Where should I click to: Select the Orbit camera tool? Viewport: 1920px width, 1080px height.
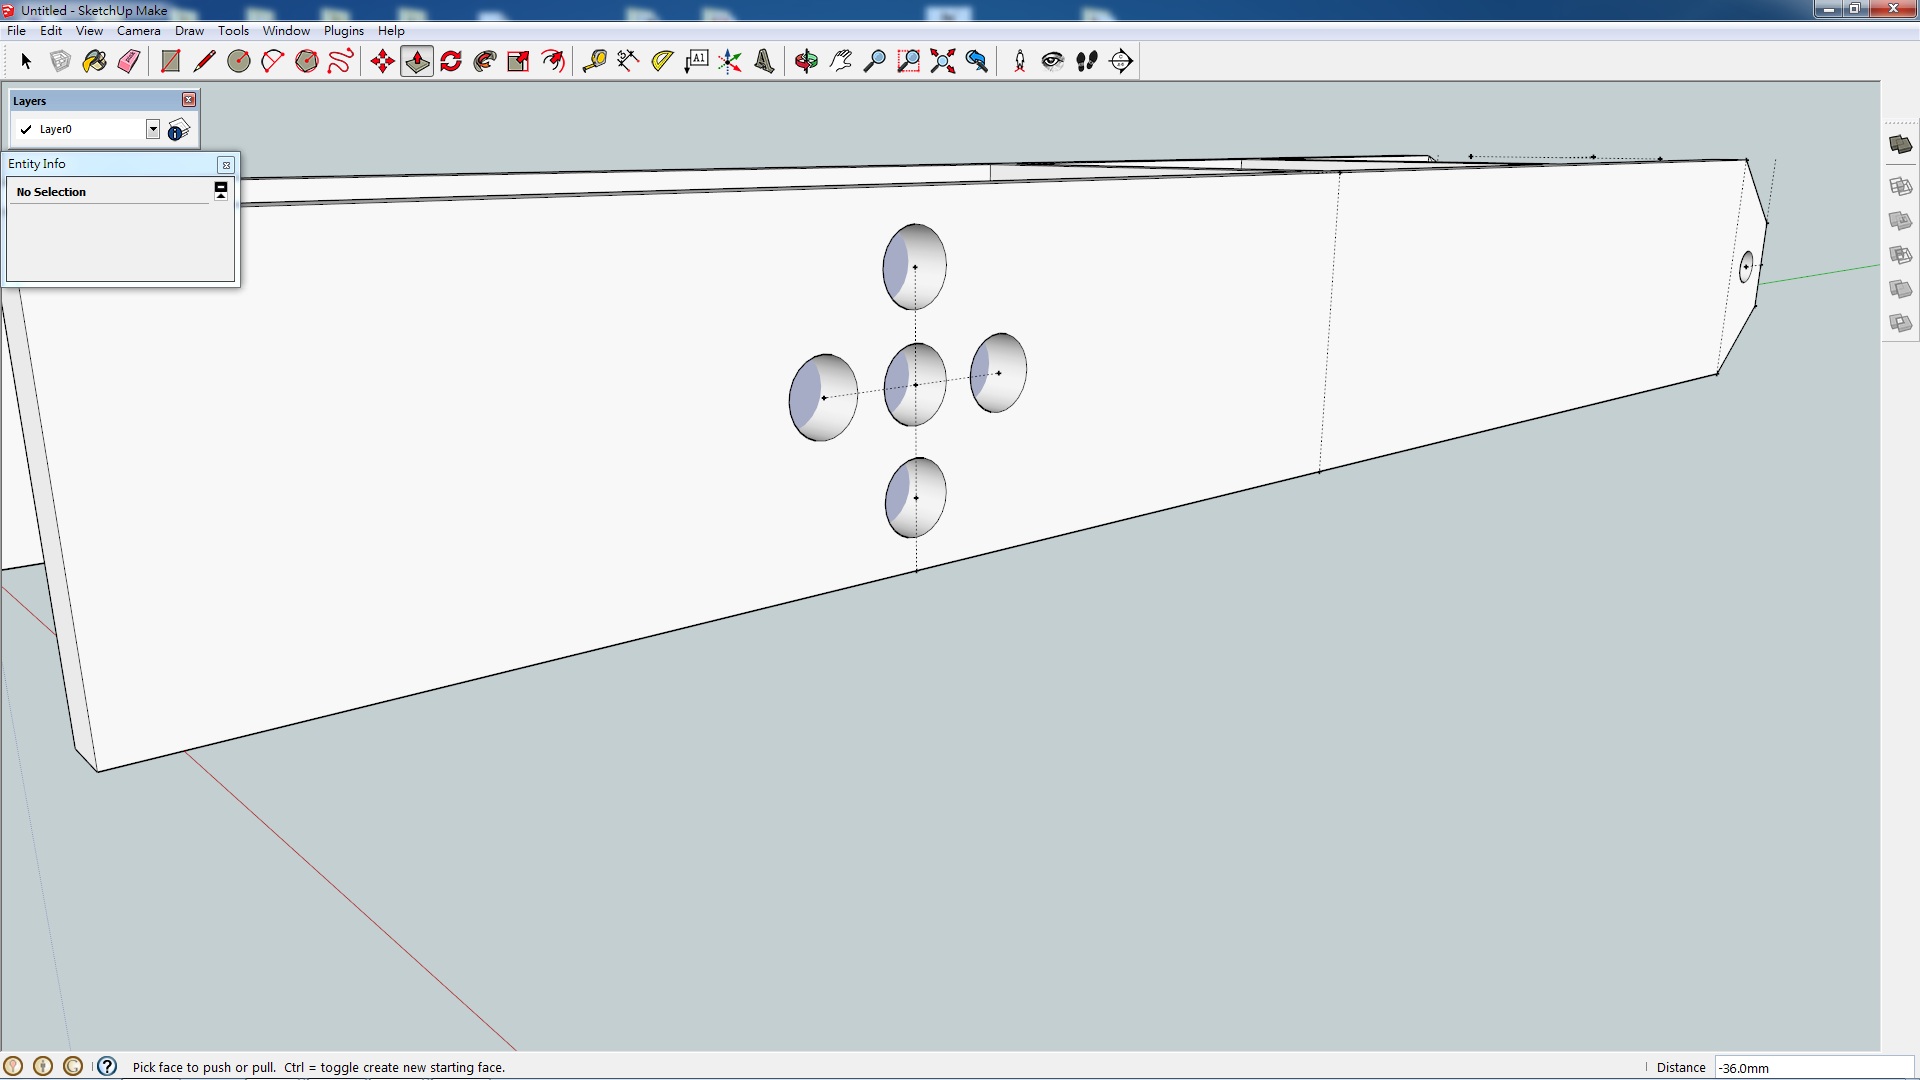coord(806,61)
